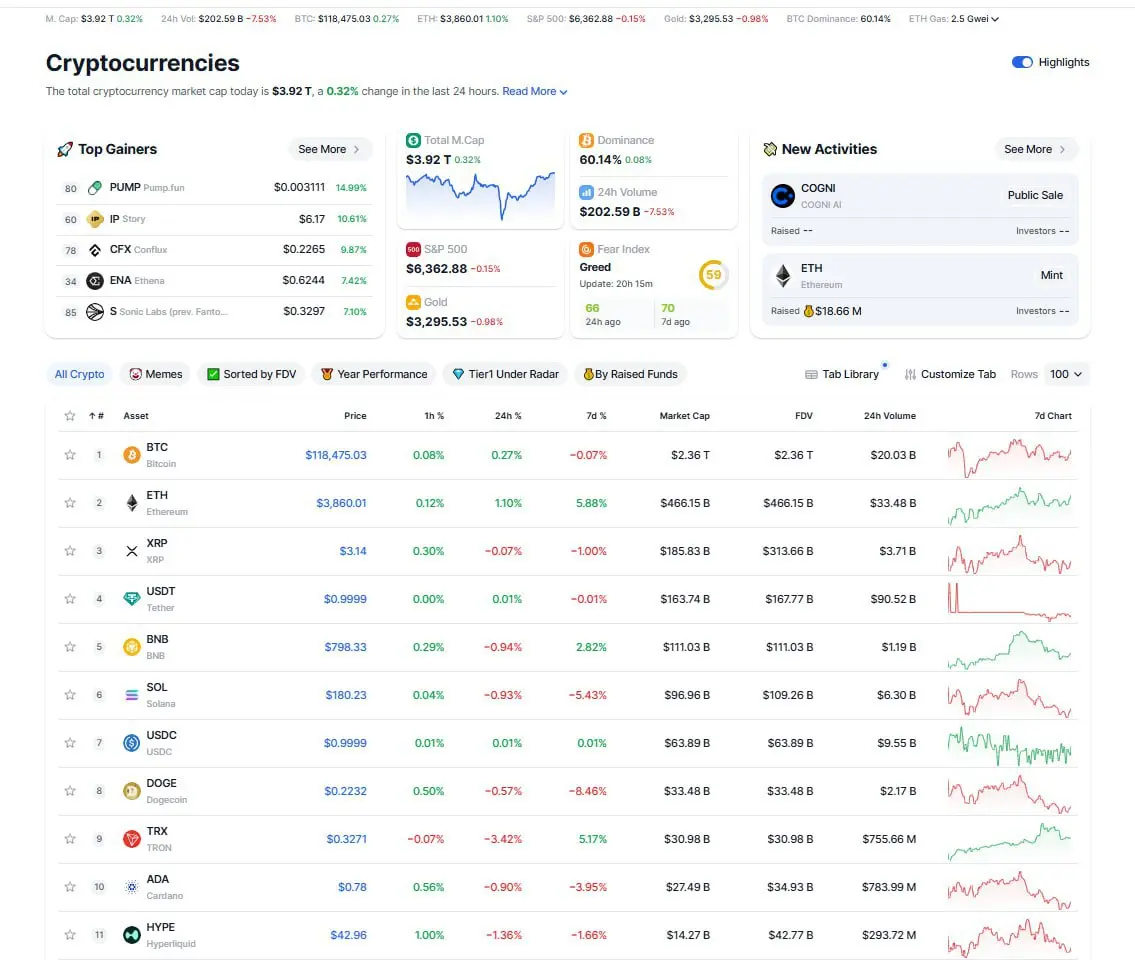Star the TRX row
The height and width of the screenshot is (960, 1135).
[x=70, y=839]
